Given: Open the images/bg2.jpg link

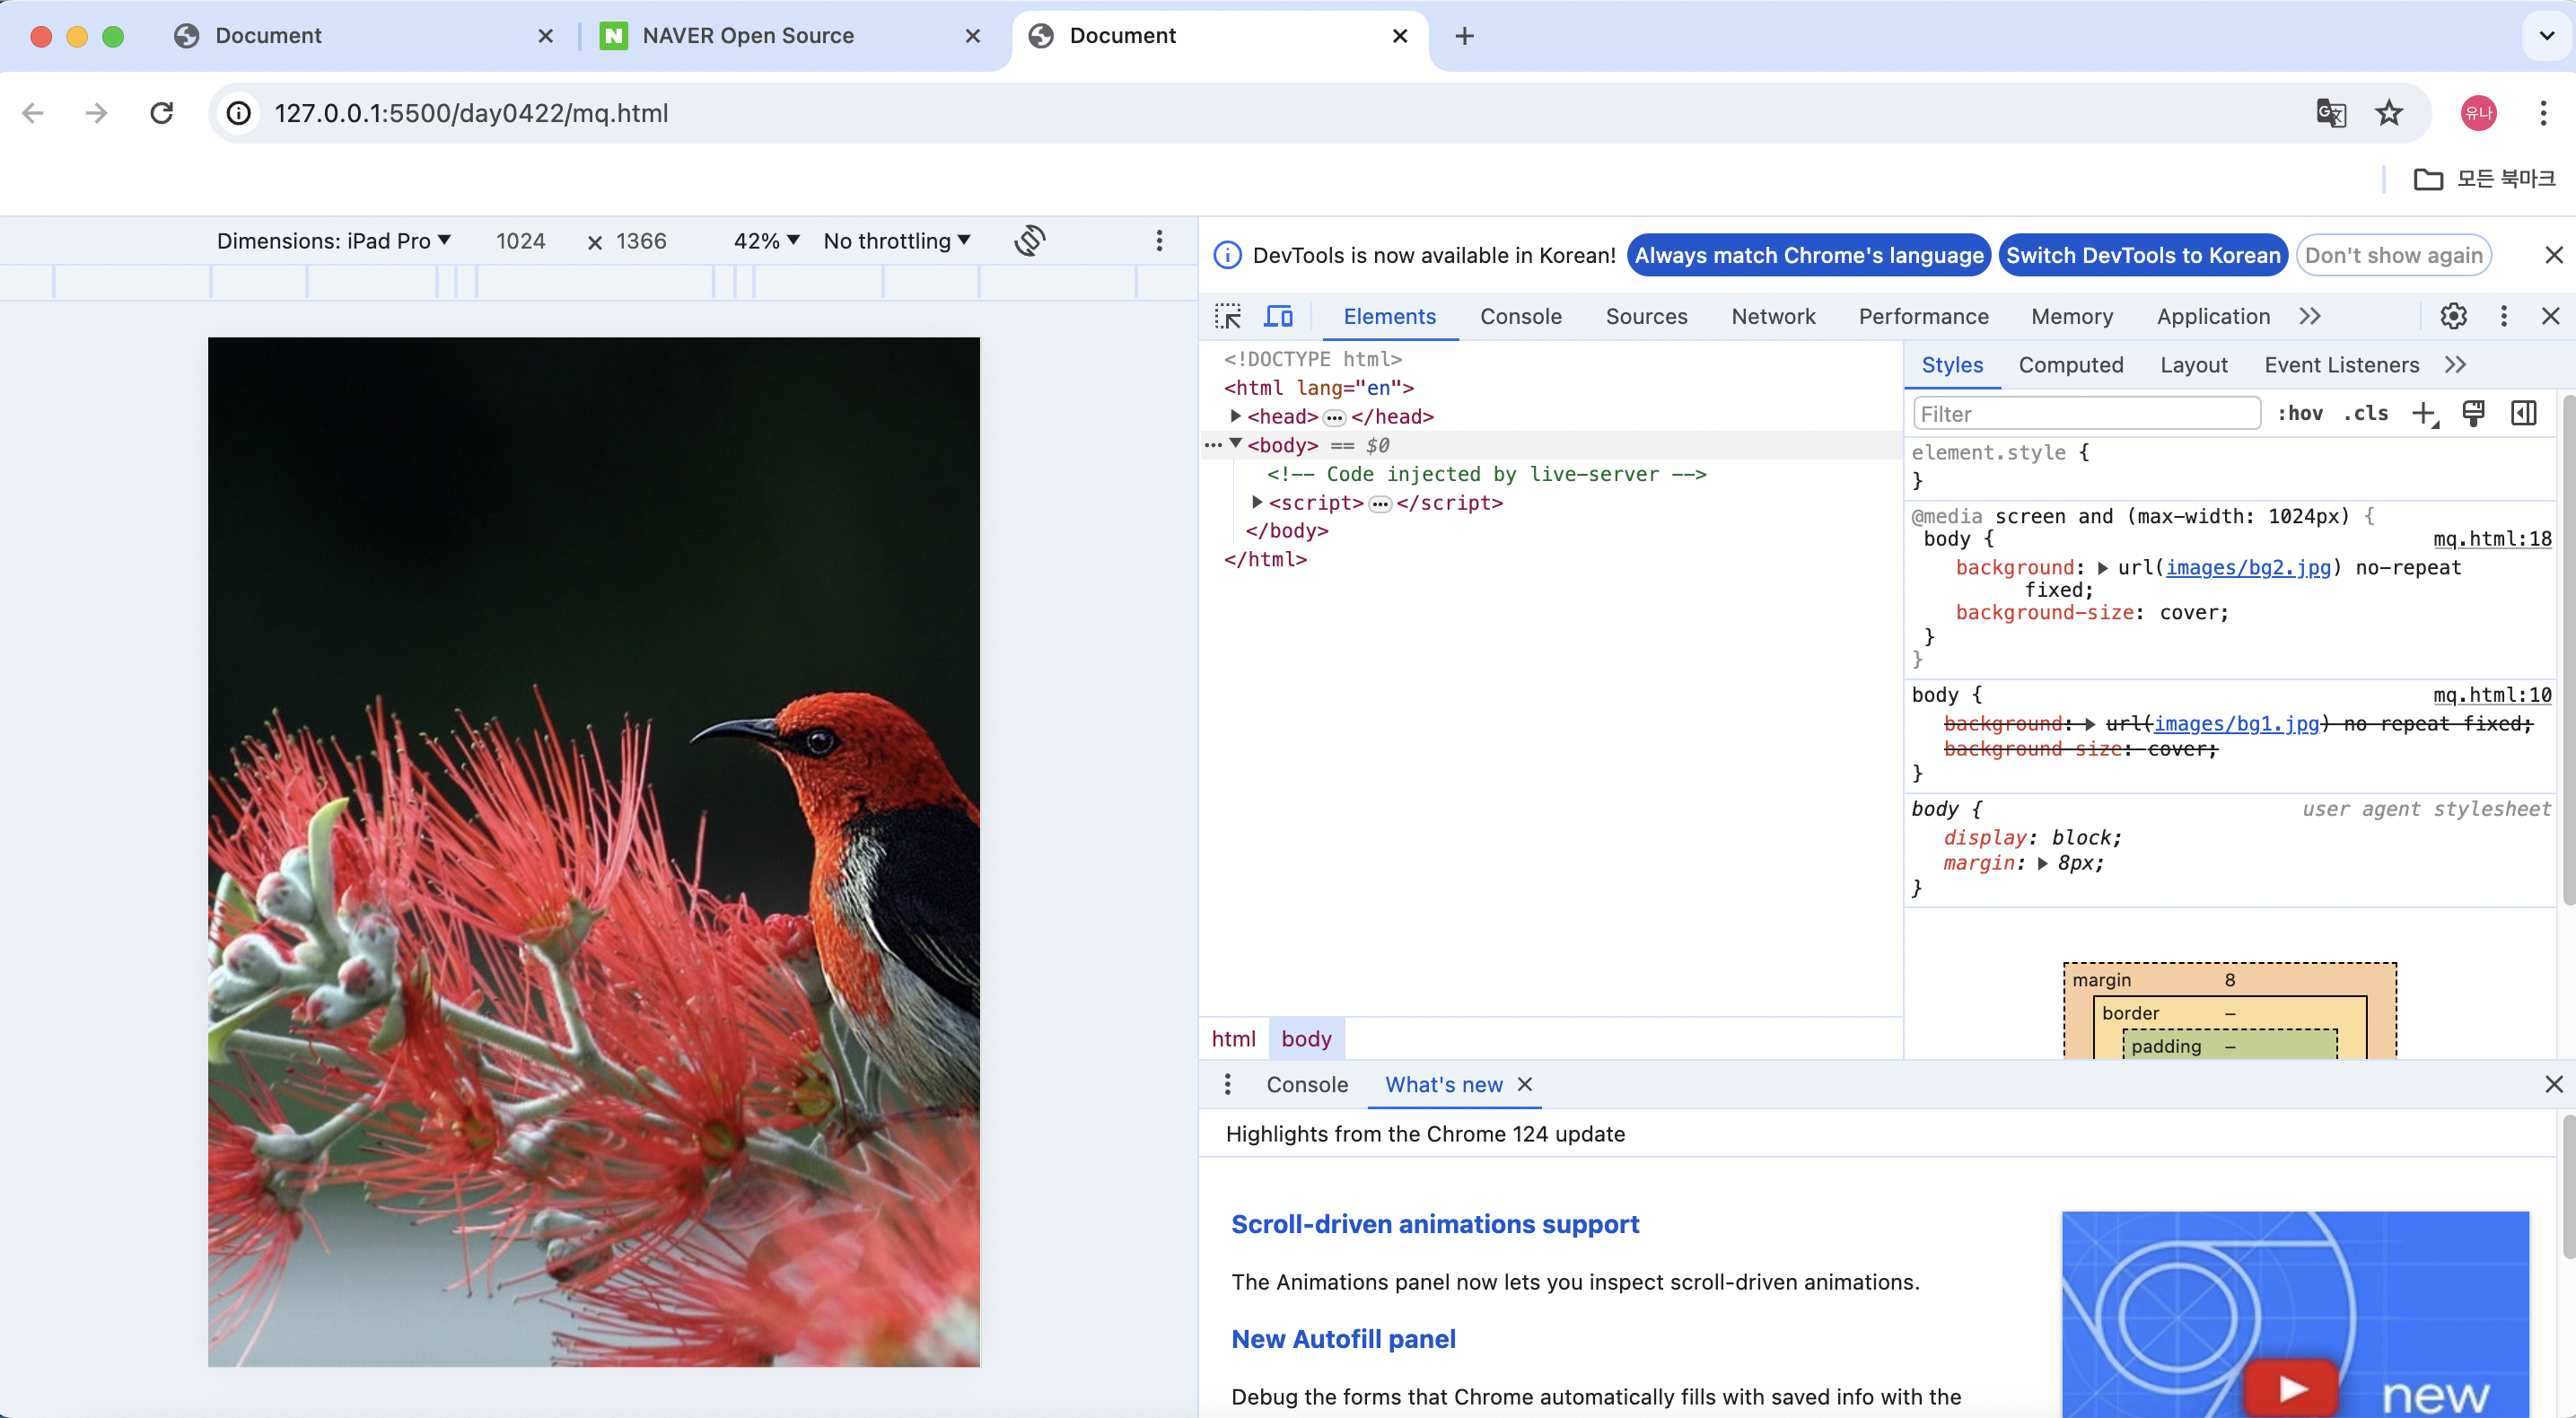Looking at the screenshot, I should tap(2247, 567).
